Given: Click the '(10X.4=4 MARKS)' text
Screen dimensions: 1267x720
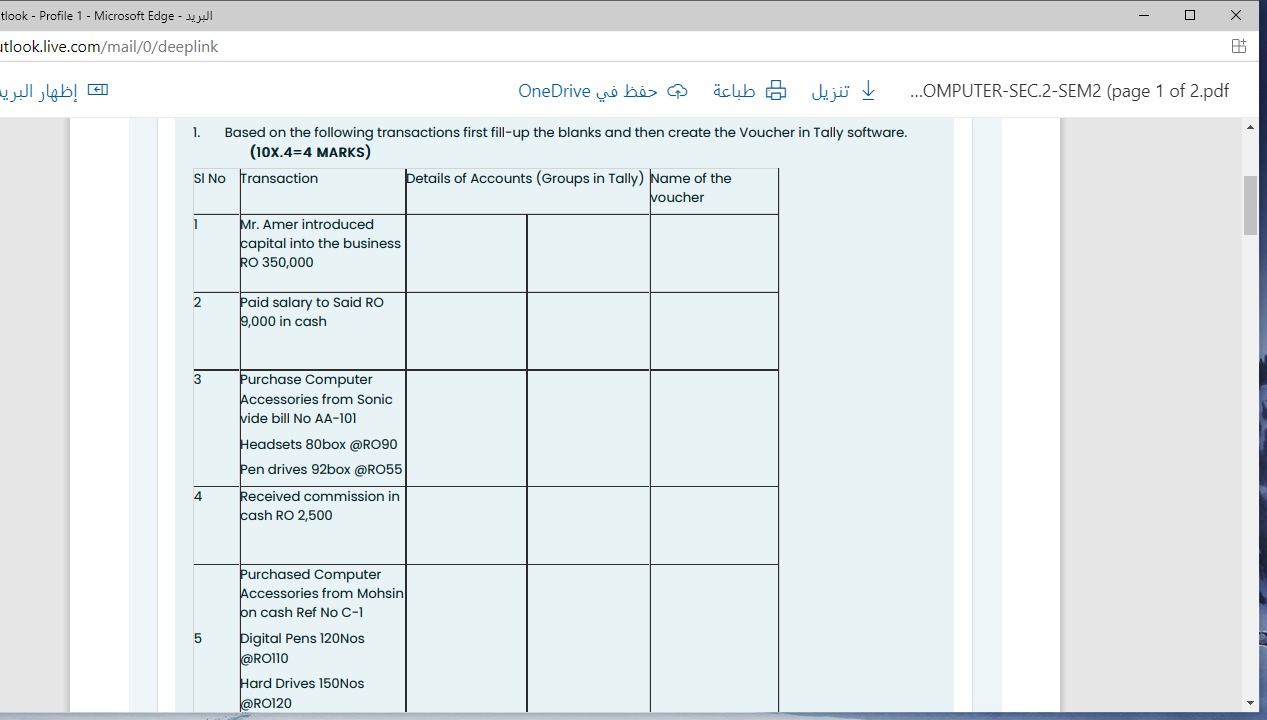Looking at the screenshot, I should pyautogui.click(x=310, y=152).
